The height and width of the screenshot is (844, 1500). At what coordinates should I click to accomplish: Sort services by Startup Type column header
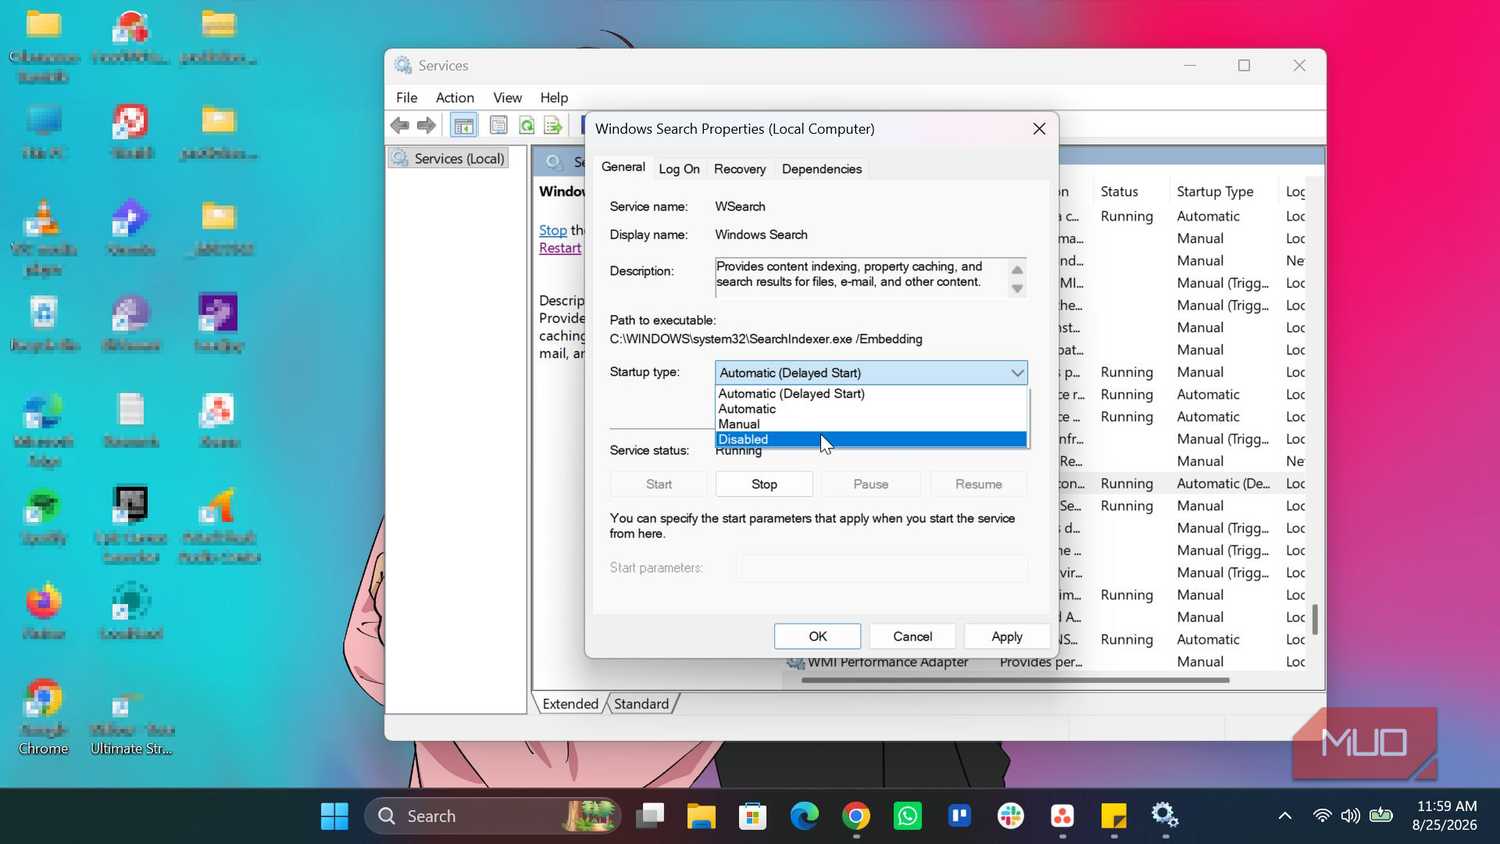pos(1215,191)
